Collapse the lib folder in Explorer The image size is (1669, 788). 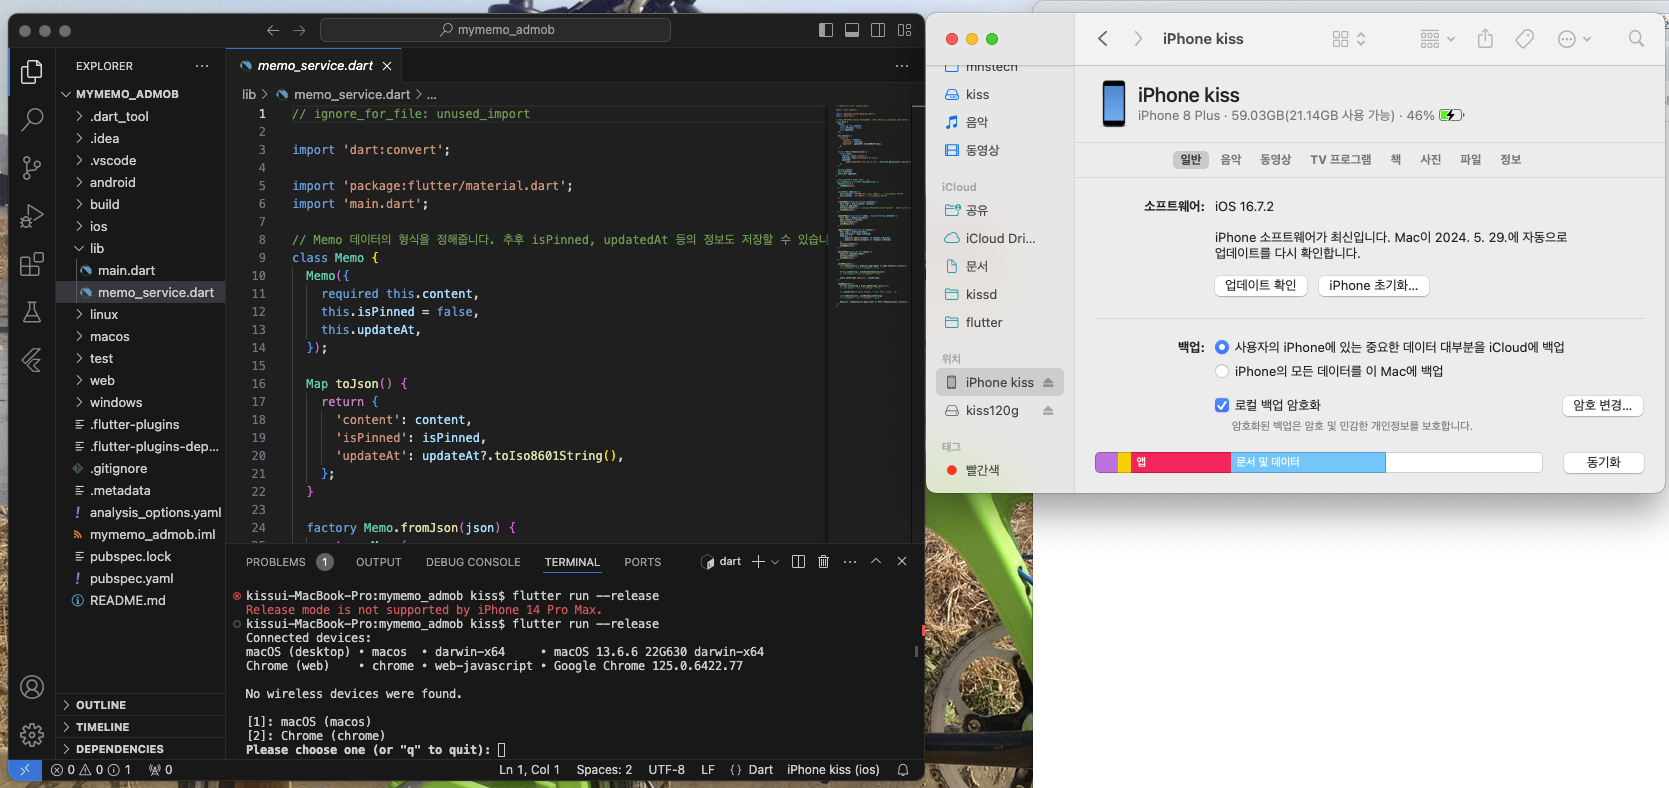pyautogui.click(x=79, y=248)
